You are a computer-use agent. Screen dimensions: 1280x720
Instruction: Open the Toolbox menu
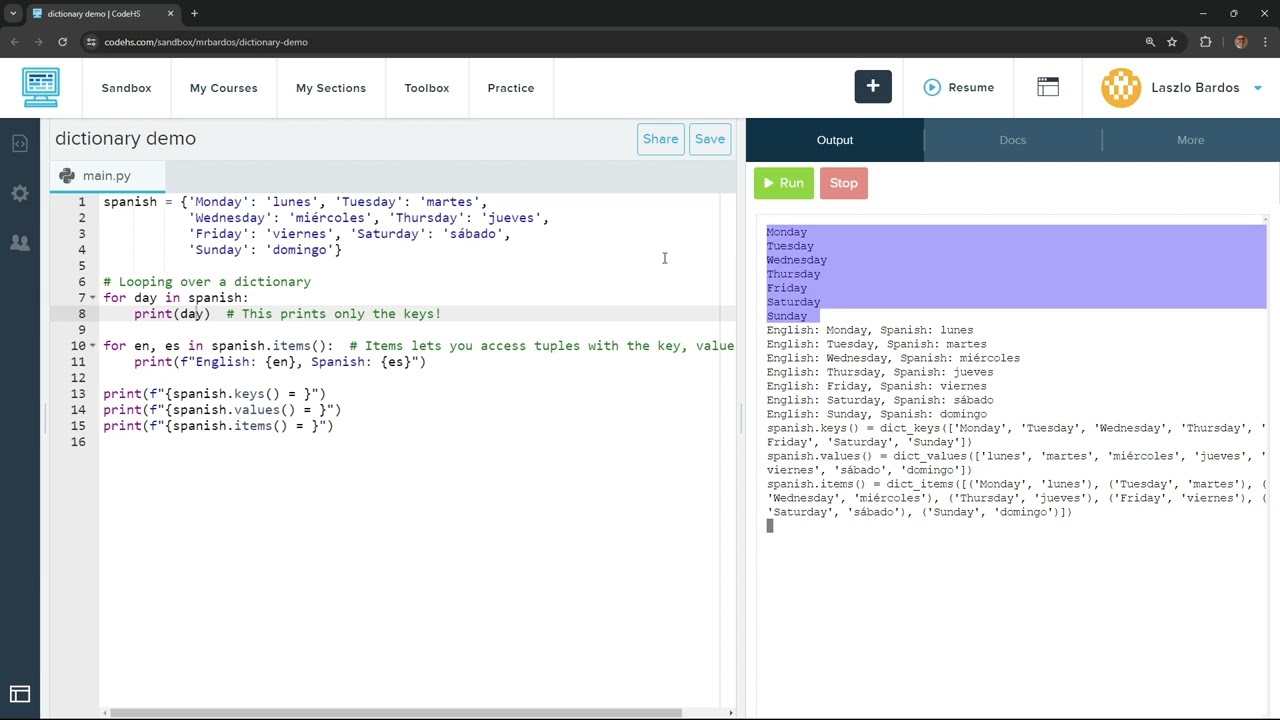(427, 88)
